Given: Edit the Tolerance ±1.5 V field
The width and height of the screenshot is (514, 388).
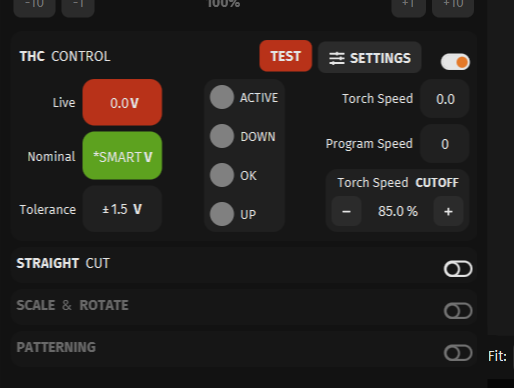Looking at the screenshot, I should (x=122, y=209).
